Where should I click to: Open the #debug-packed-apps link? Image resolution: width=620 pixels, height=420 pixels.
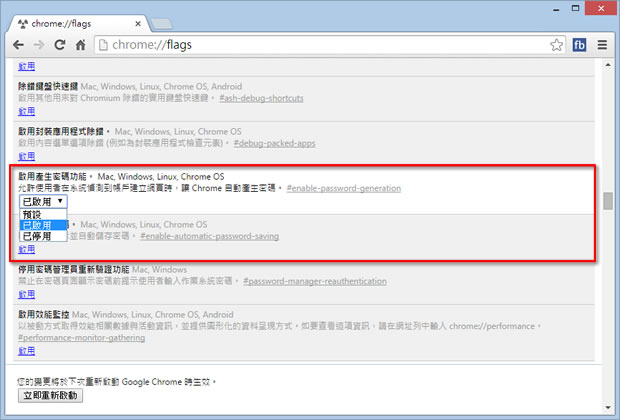274,143
